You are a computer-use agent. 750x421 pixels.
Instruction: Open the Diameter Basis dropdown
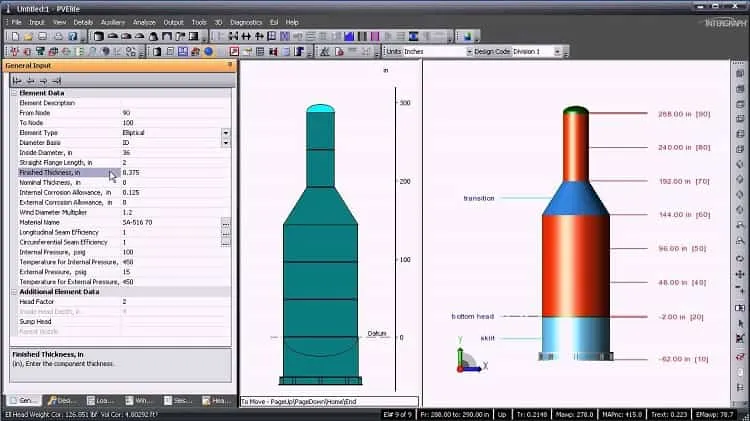[x=226, y=143]
